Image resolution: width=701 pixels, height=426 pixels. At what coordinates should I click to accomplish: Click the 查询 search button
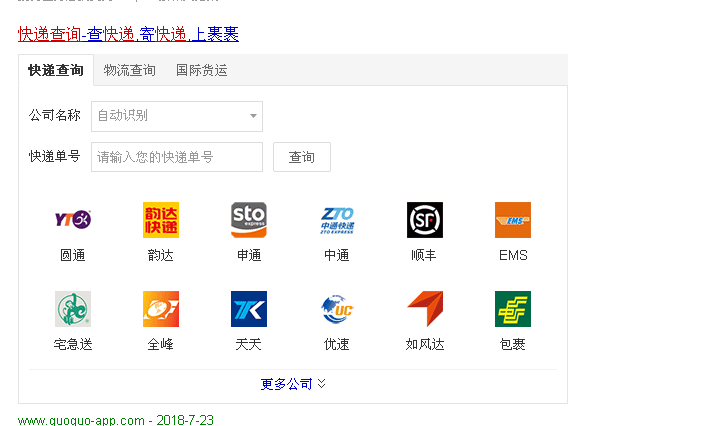click(x=302, y=157)
